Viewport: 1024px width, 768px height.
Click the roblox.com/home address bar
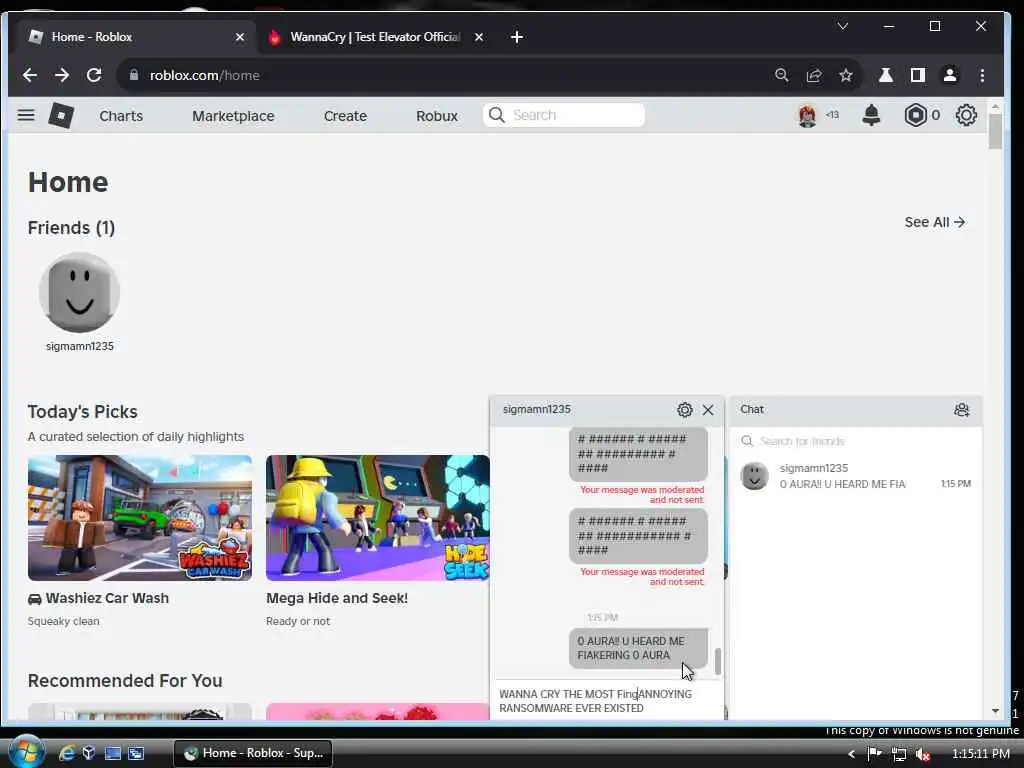pos(444,75)
